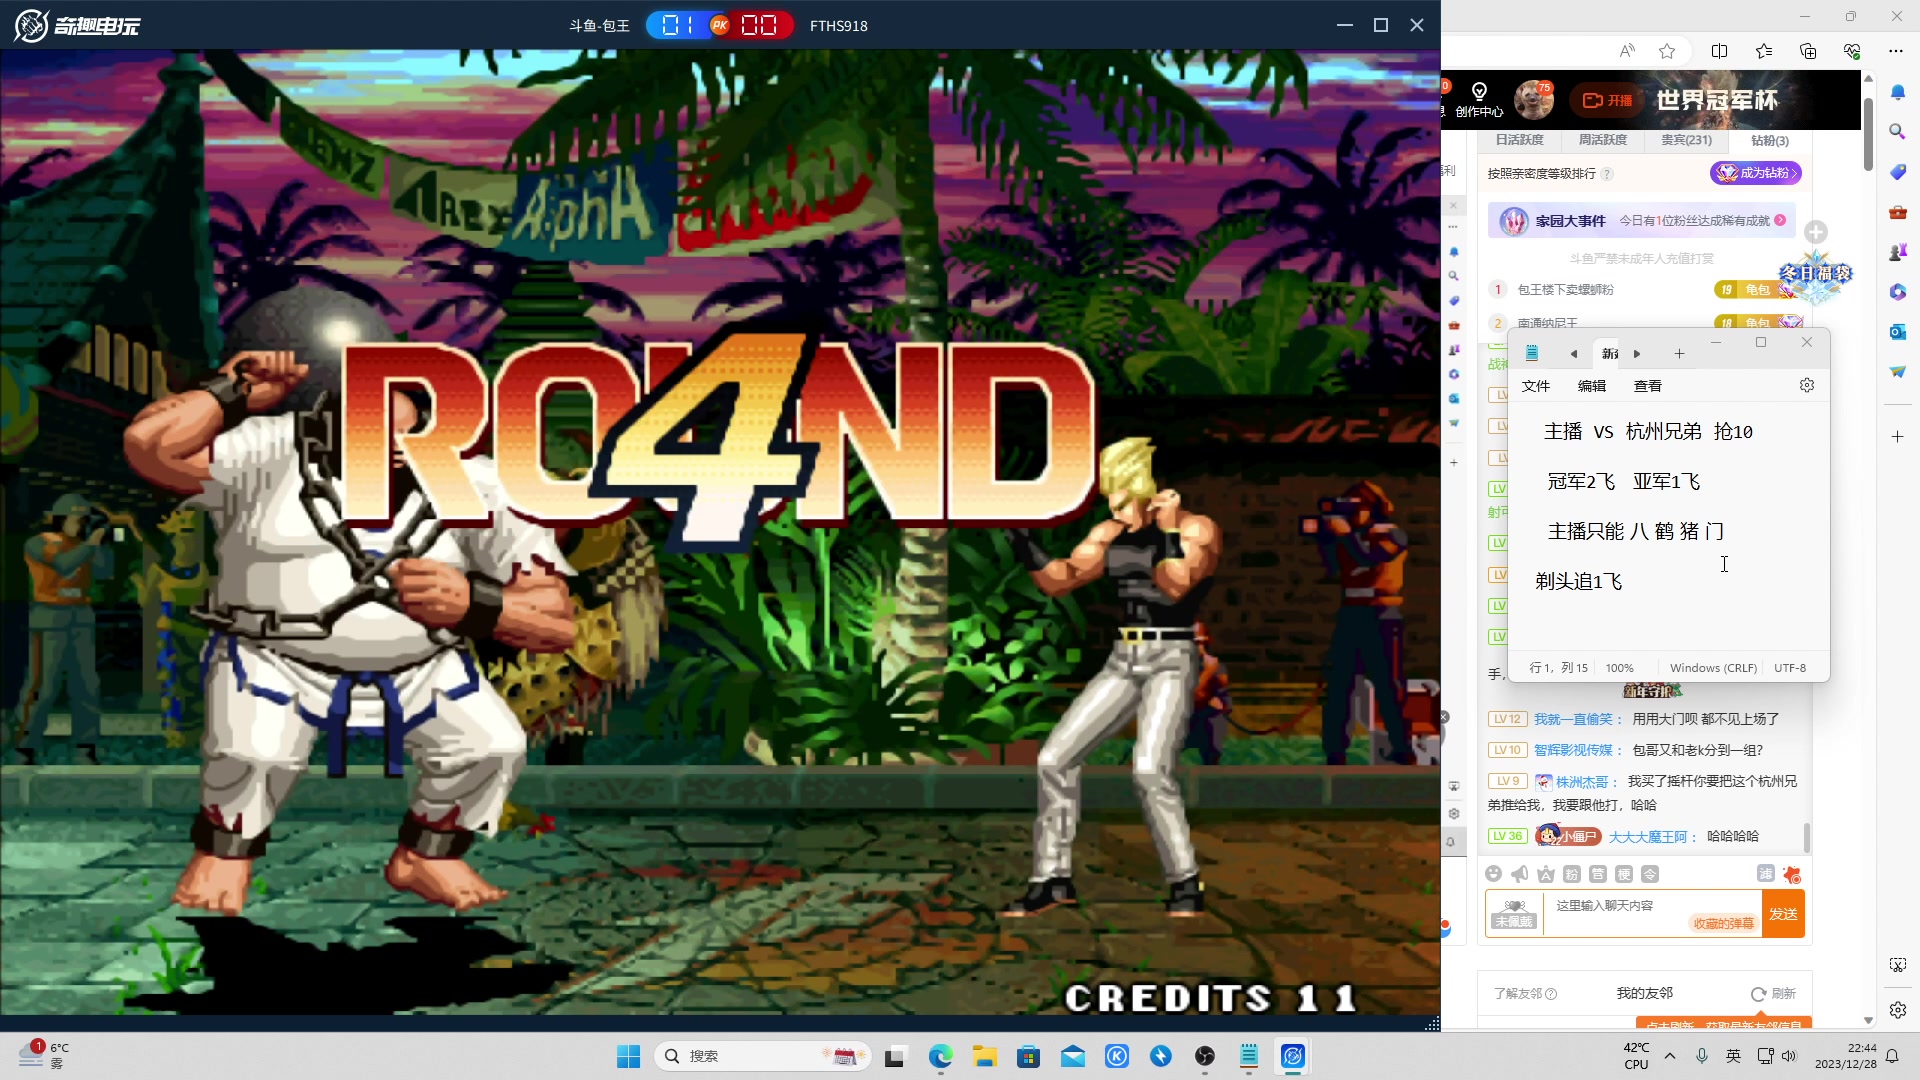This screenshot has width=1920, height=1080.
Task: Add page to favorites star icon
Action: click(1667, 51)
